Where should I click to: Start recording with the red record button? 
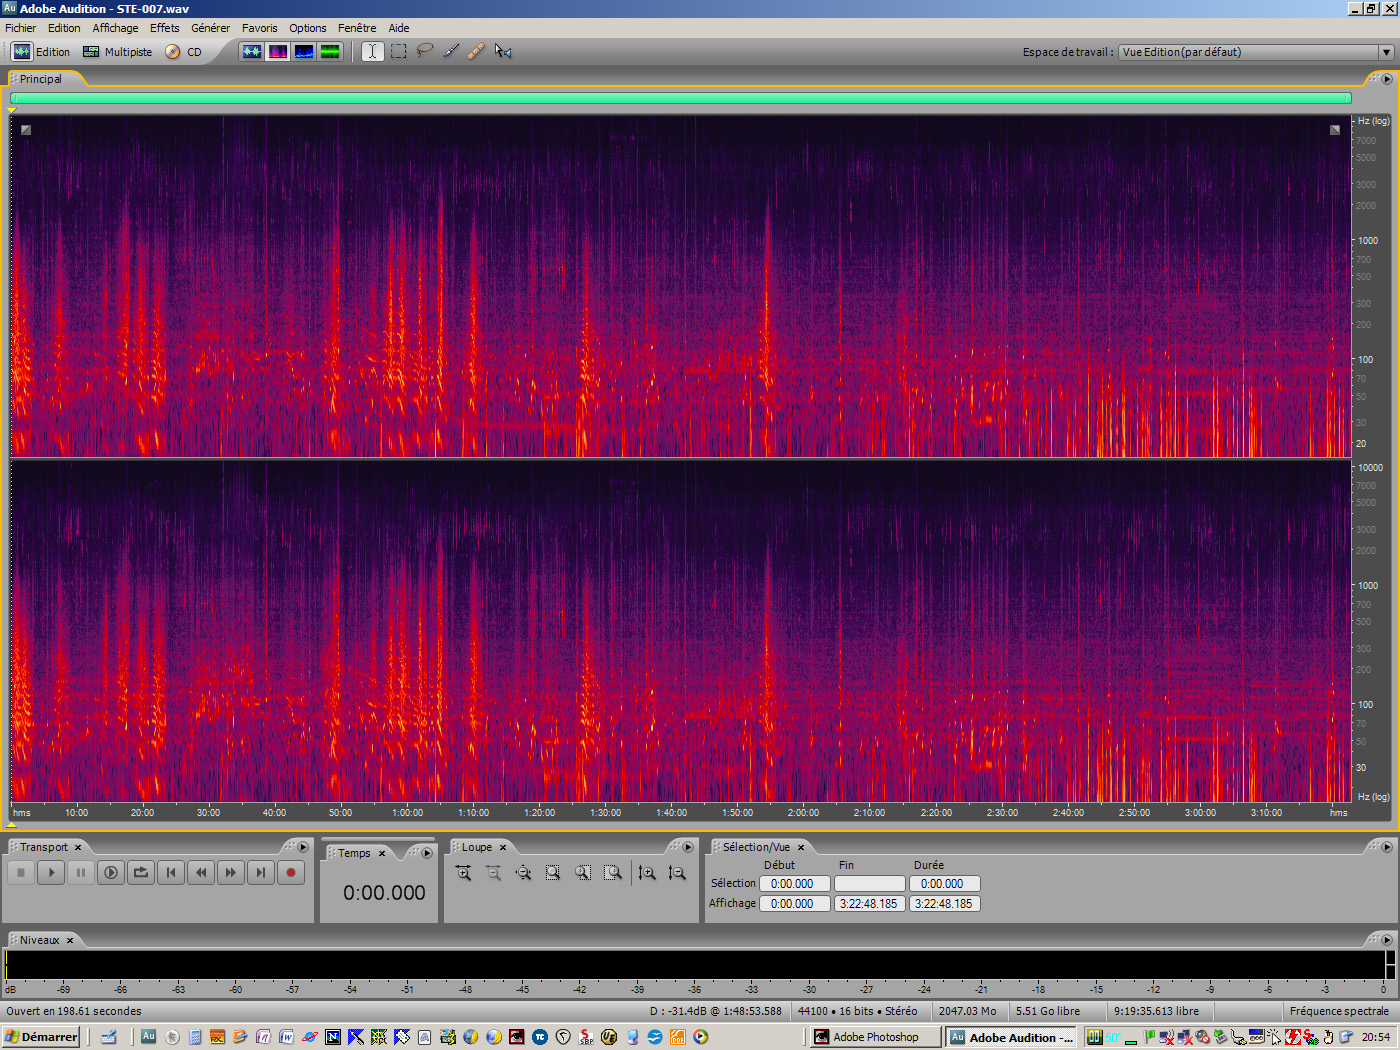click(290, 872)
